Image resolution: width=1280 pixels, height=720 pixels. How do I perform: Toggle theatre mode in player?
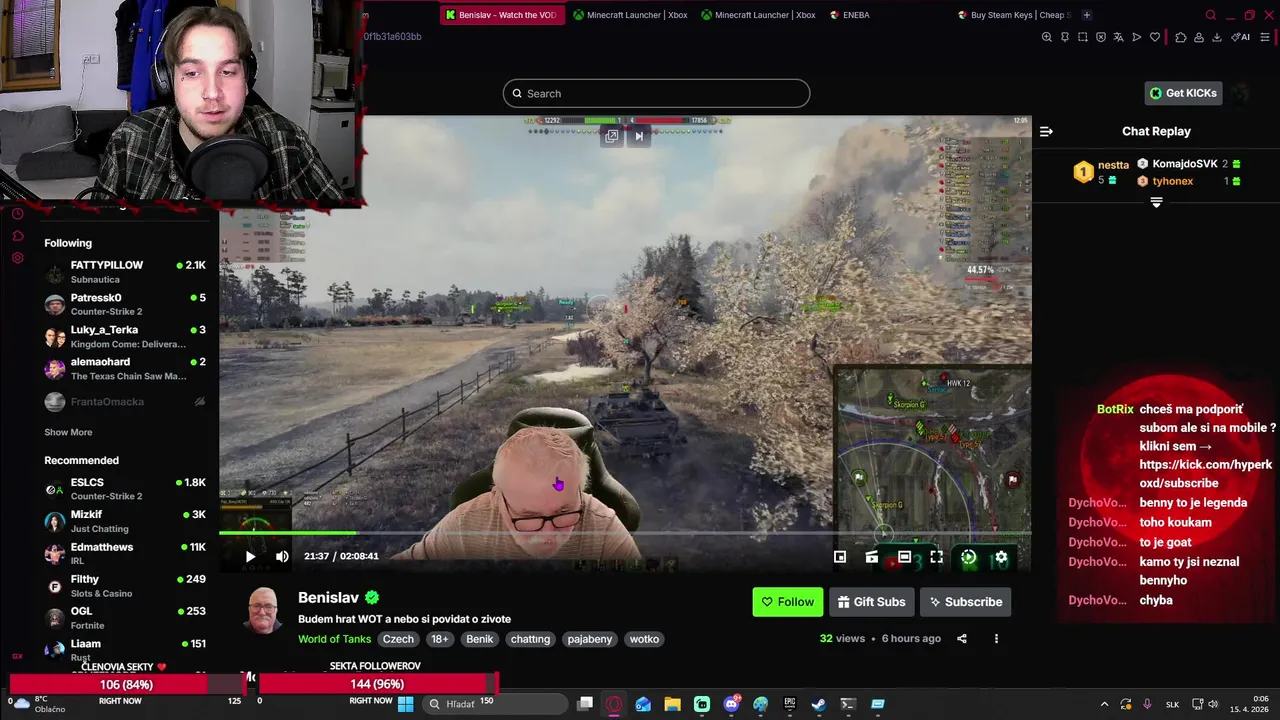(904, 557)
